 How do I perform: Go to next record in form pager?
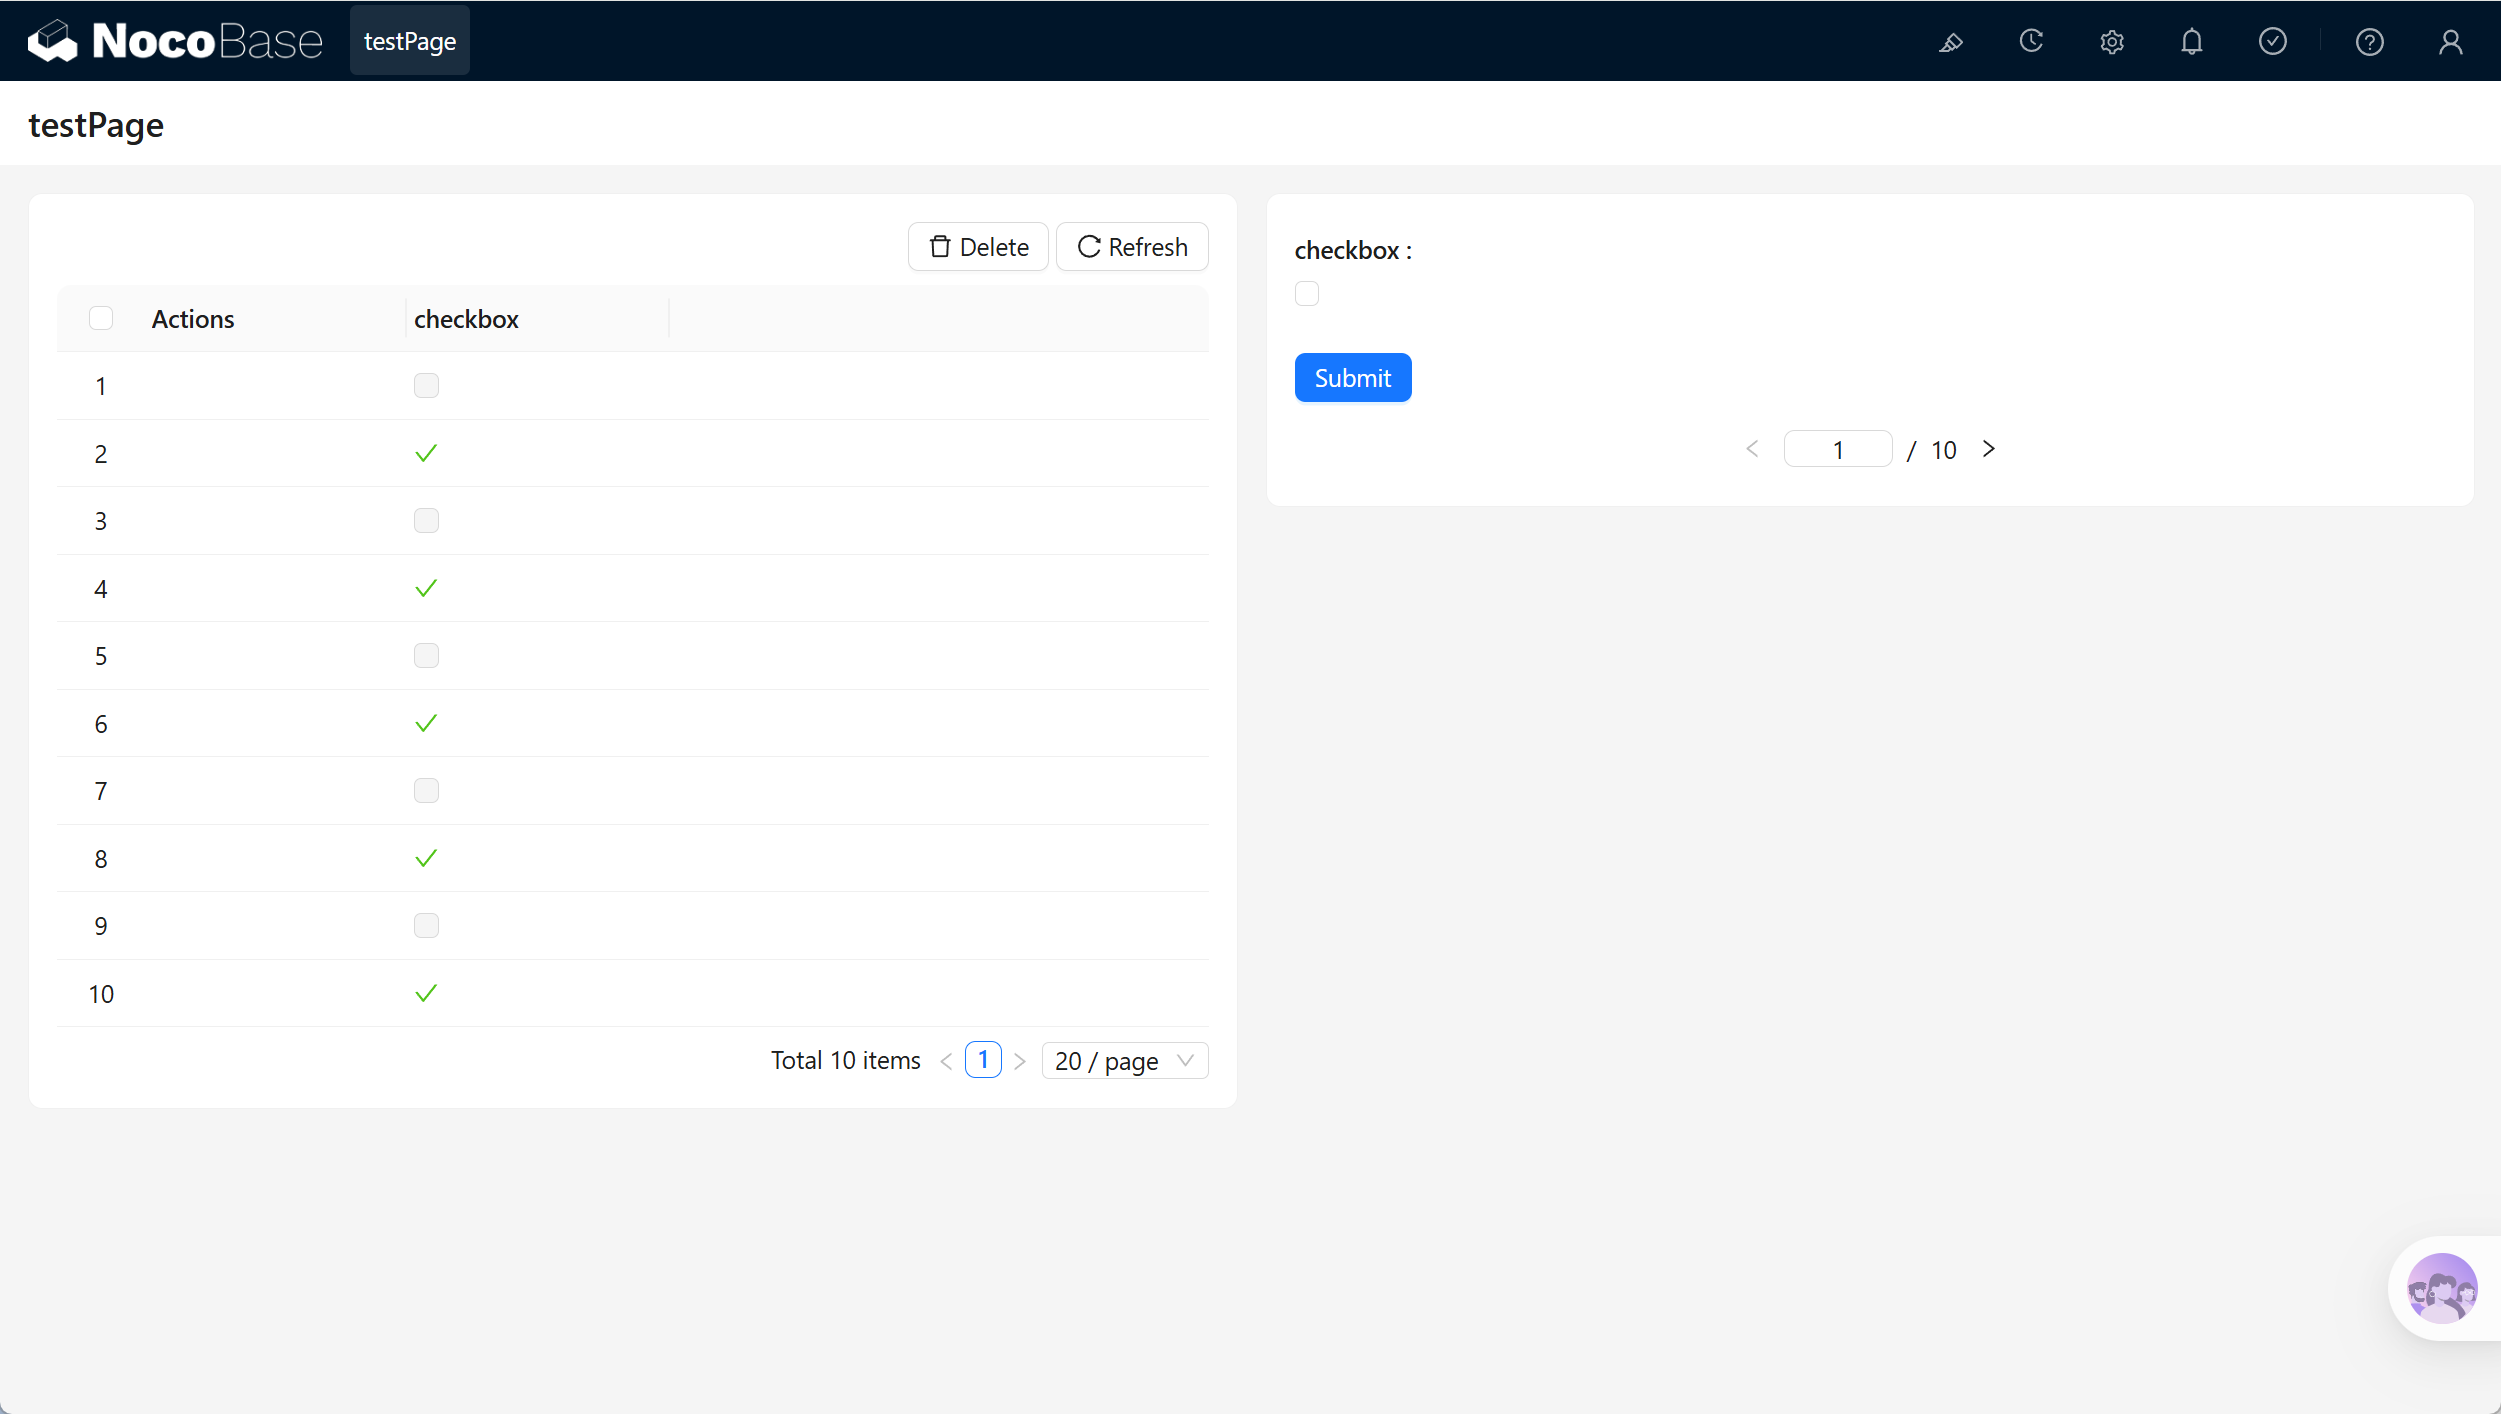pyautogui.click(x=1989, y=449)
